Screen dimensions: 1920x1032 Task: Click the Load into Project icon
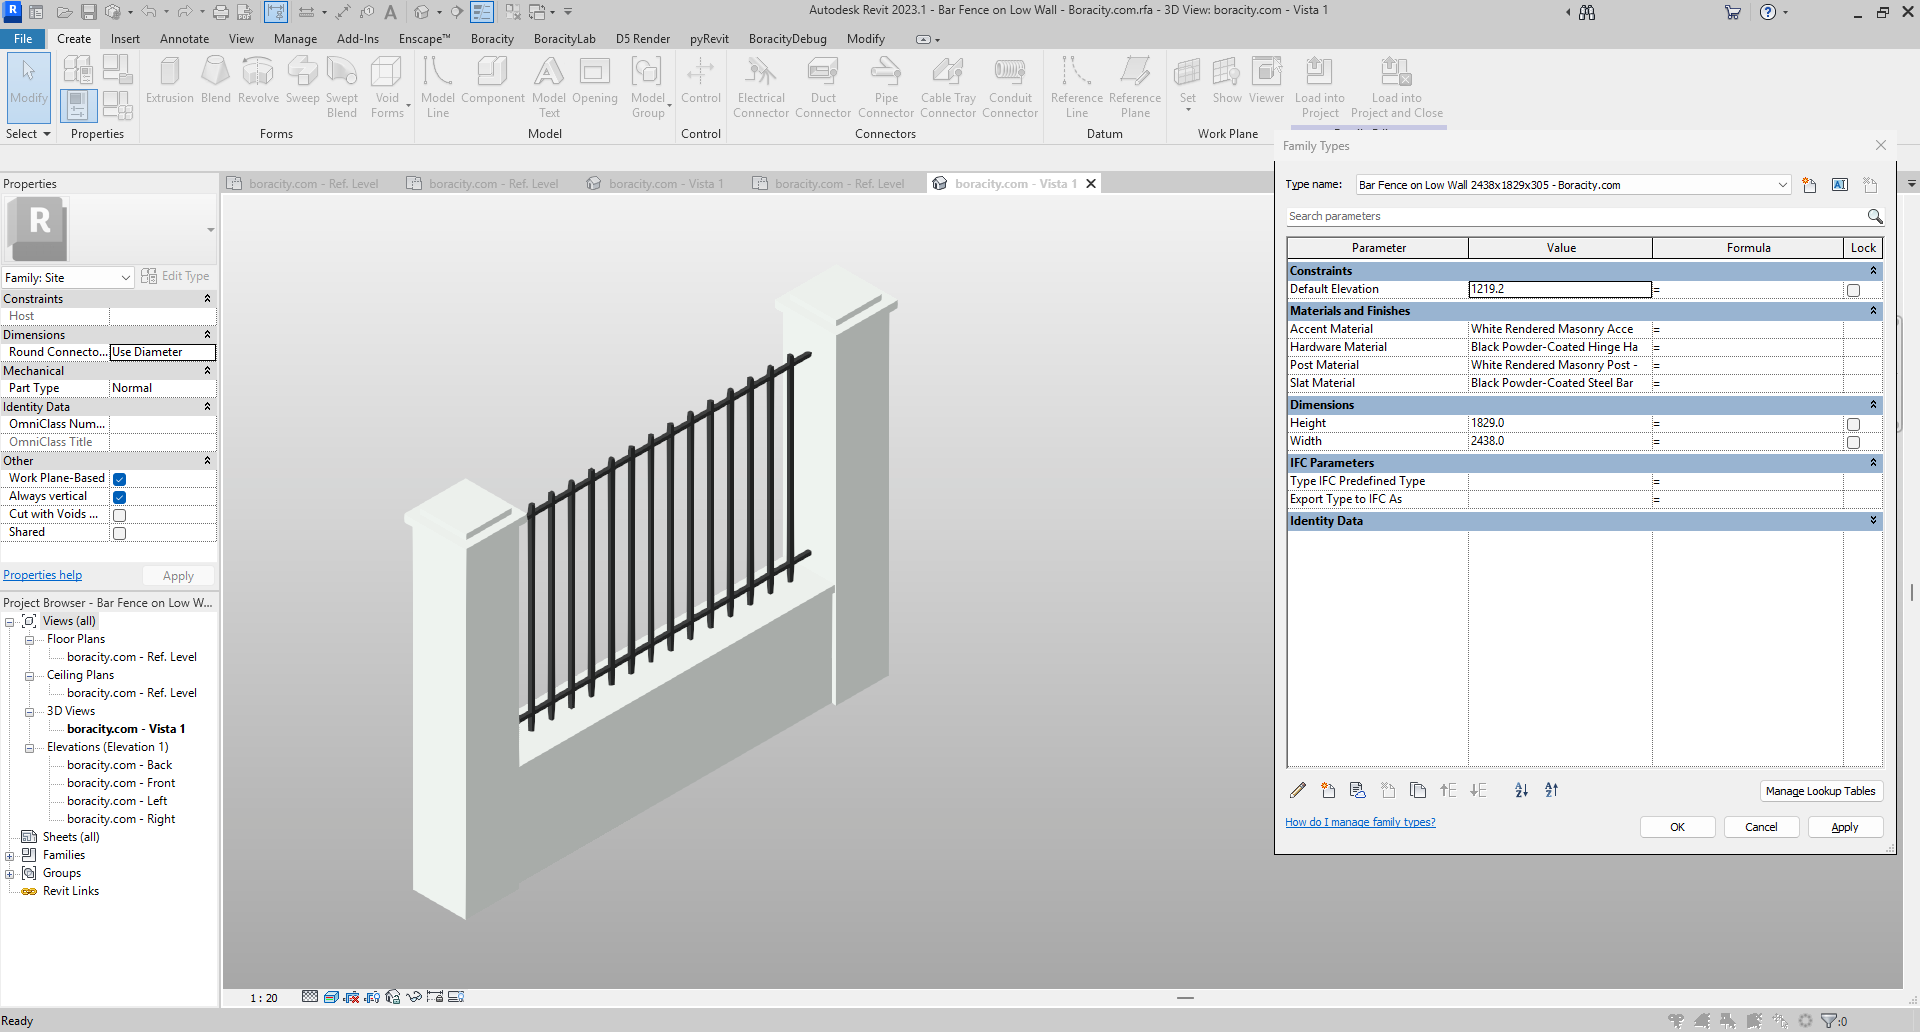click(1319, 87)
